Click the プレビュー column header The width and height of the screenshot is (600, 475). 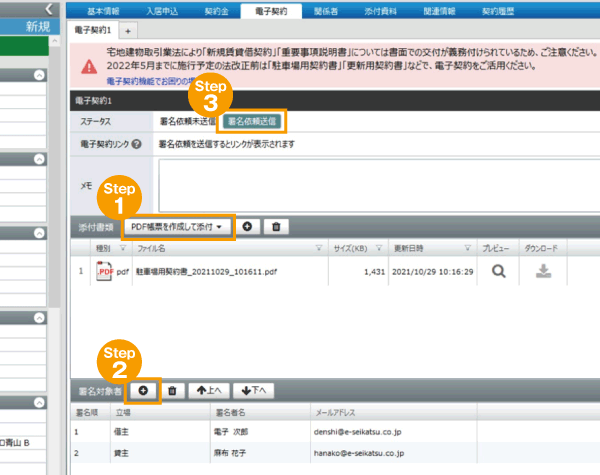click(496, 248)
